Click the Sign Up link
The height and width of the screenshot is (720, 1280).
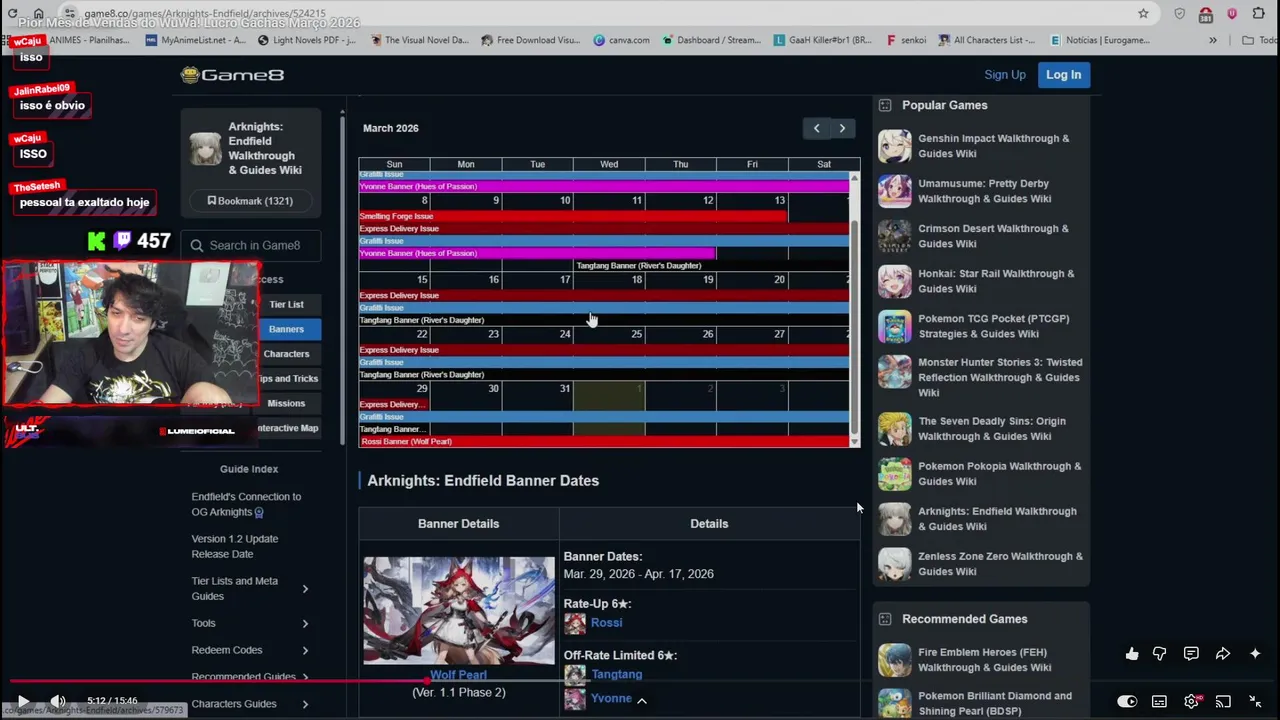tap(1005, 75)
